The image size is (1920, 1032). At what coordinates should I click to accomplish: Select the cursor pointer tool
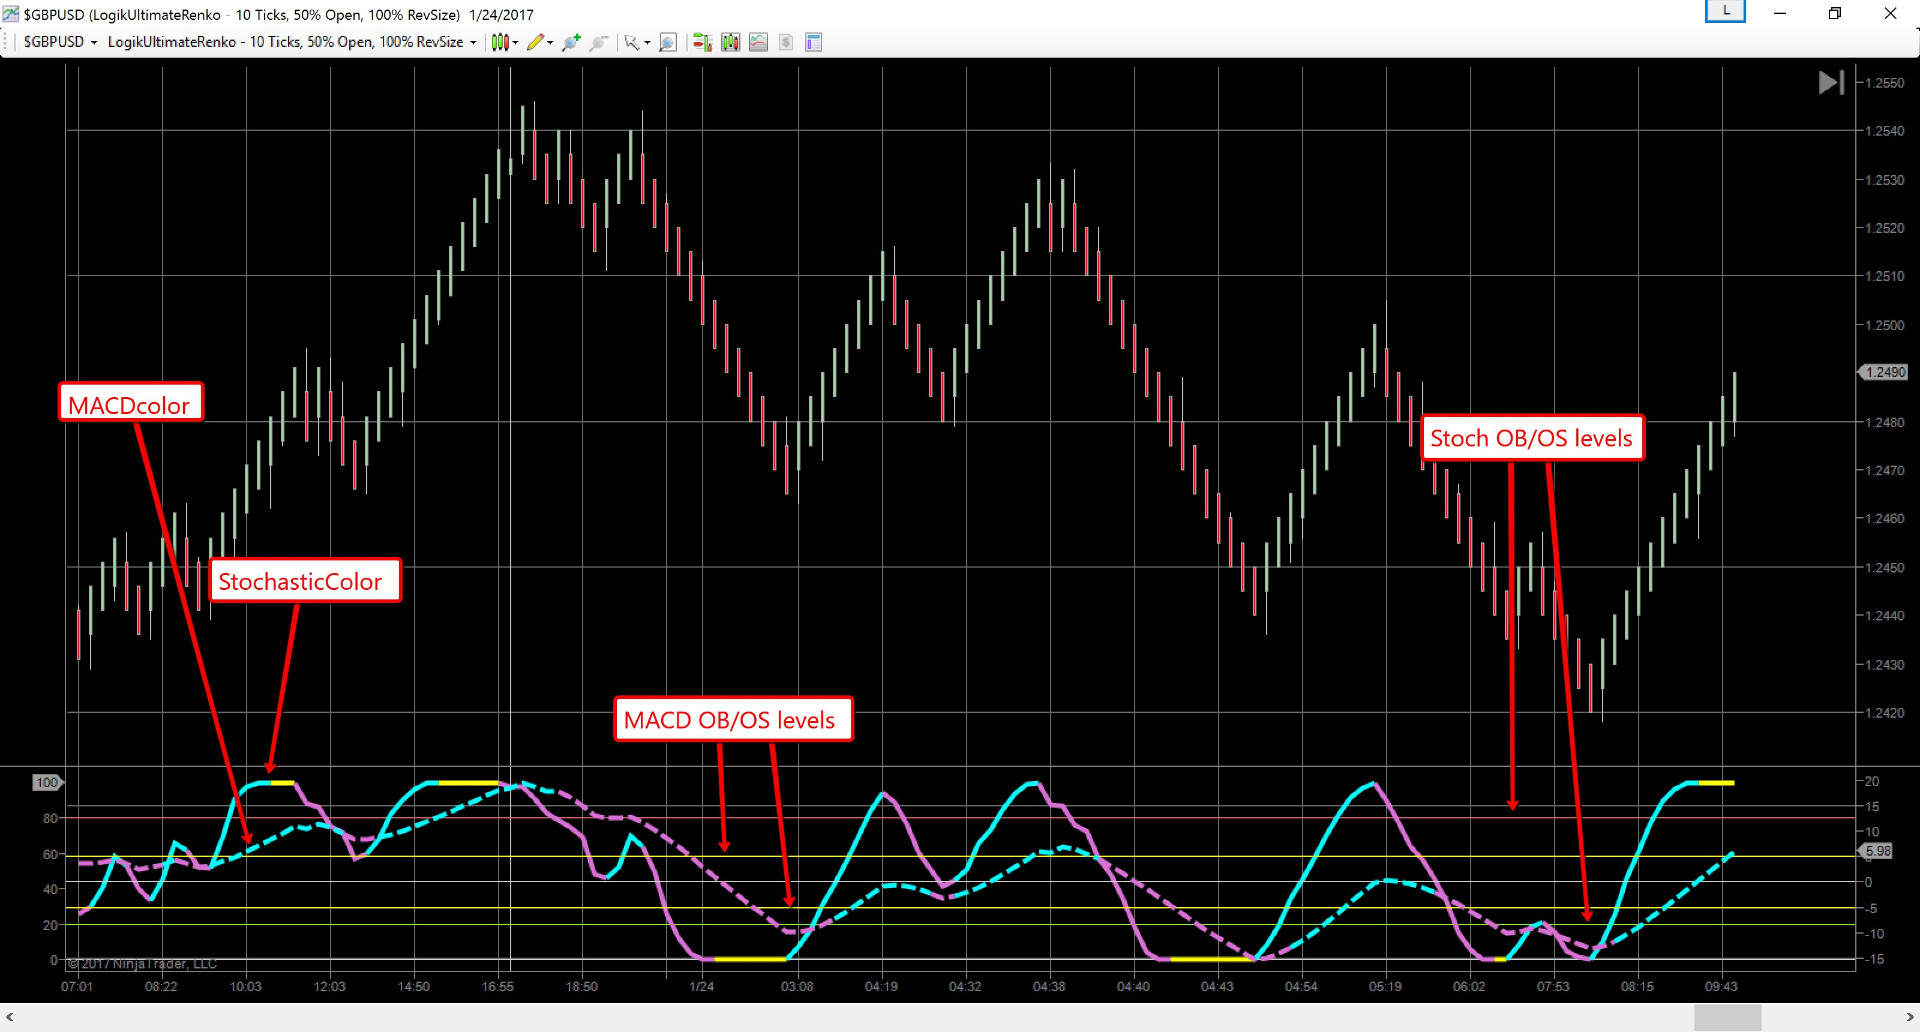(x=631, y=42)
